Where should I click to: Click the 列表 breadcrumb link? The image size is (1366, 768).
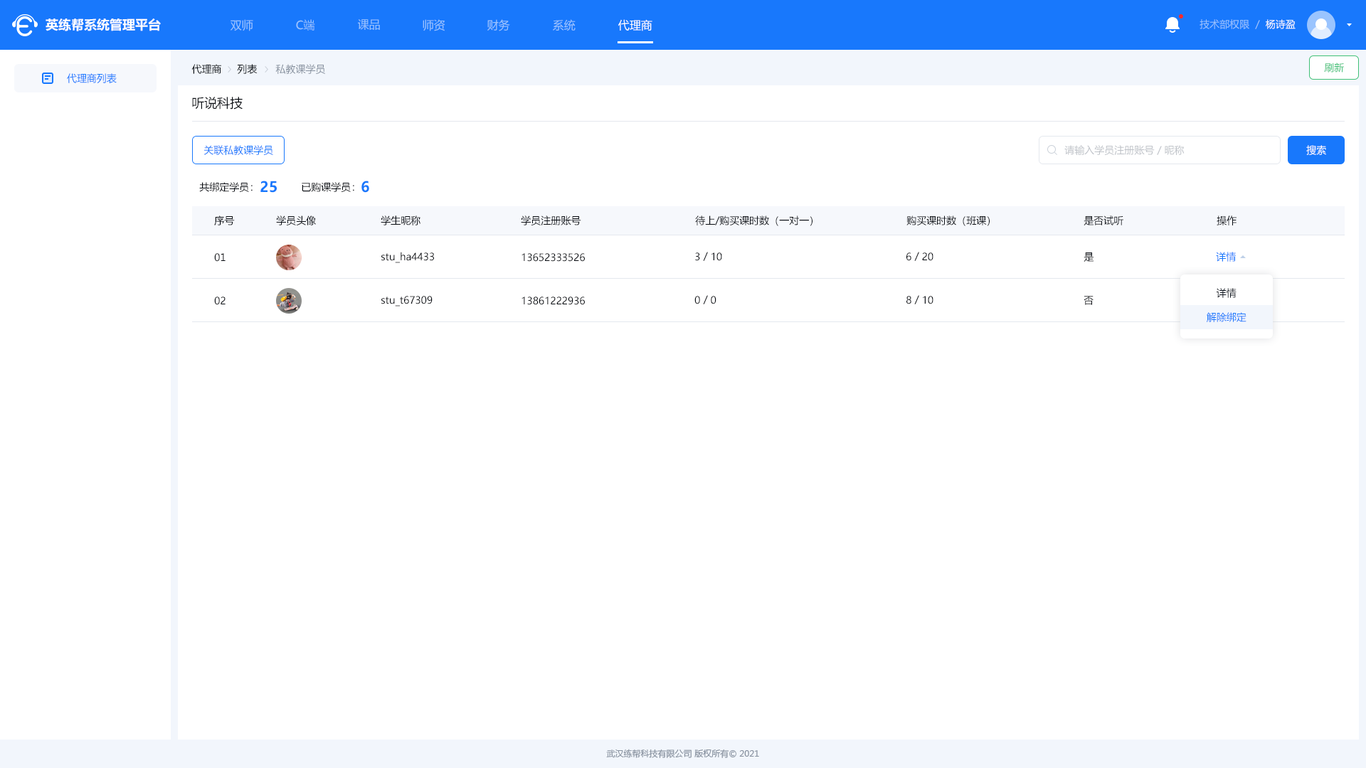click(247, 69)
